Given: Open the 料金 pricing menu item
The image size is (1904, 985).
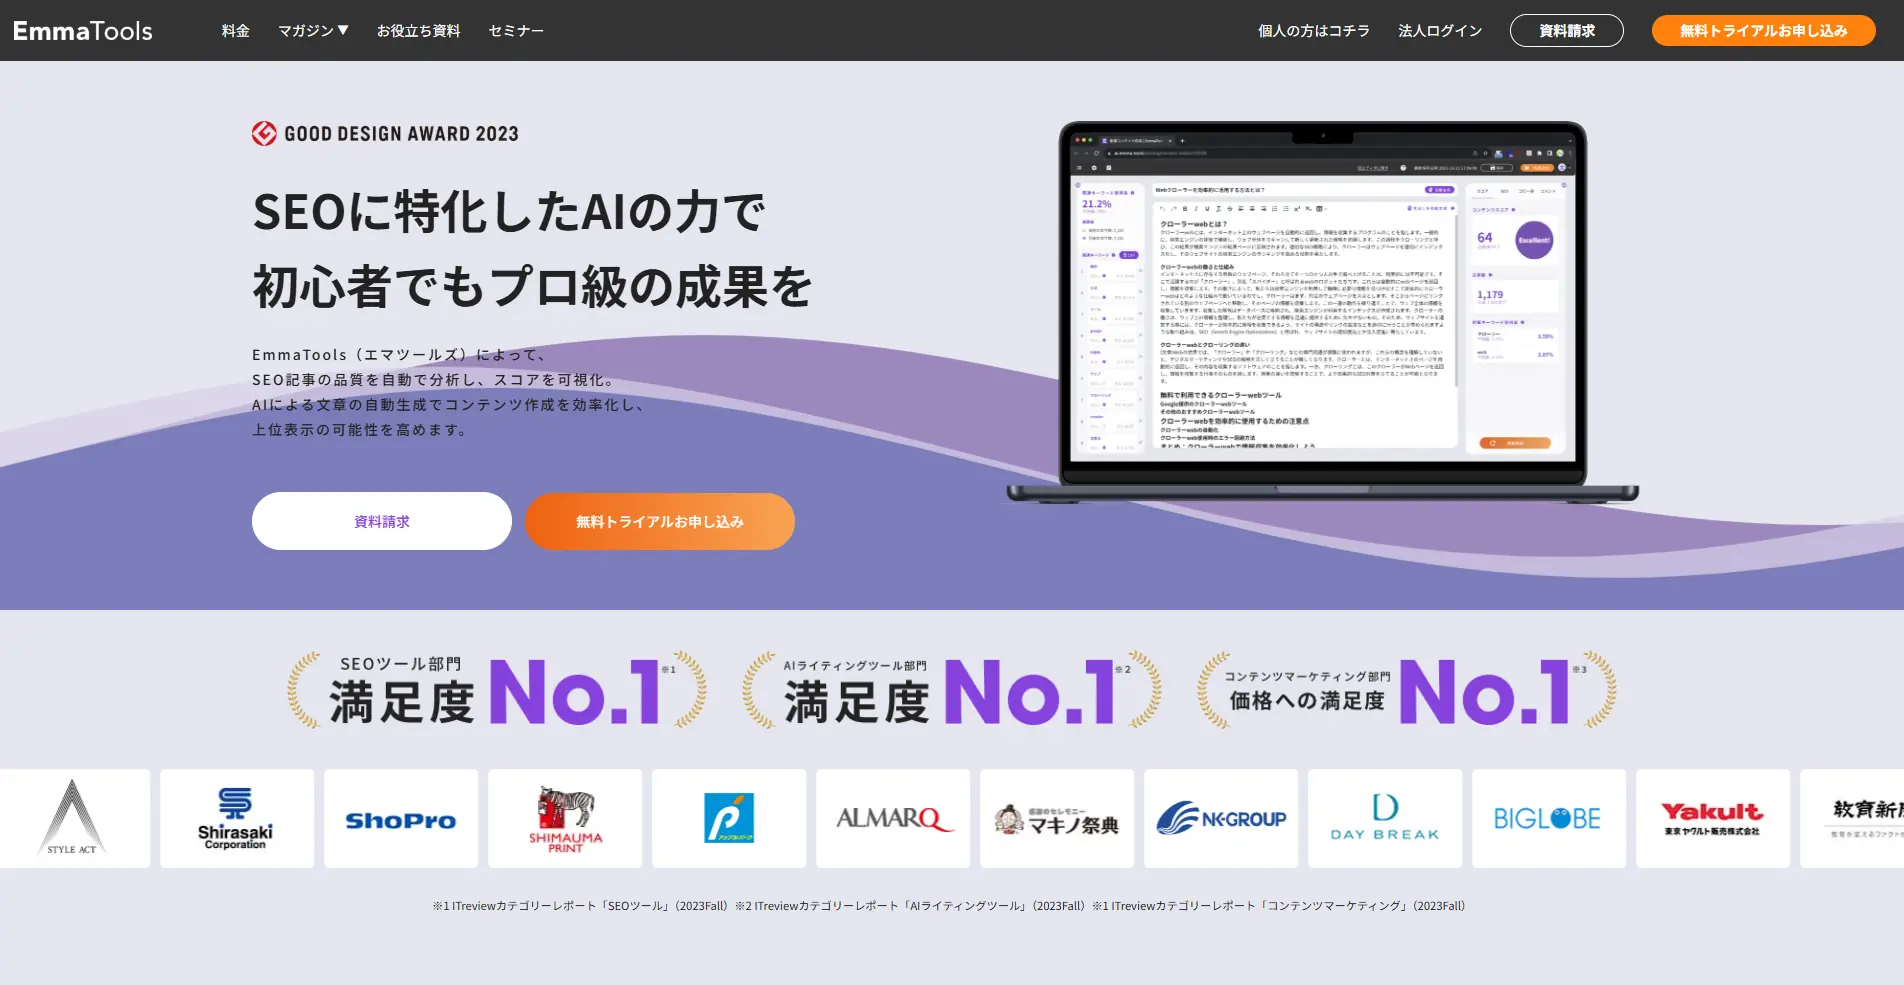Looking at the screenshot, I should click(x=236, y=31).
